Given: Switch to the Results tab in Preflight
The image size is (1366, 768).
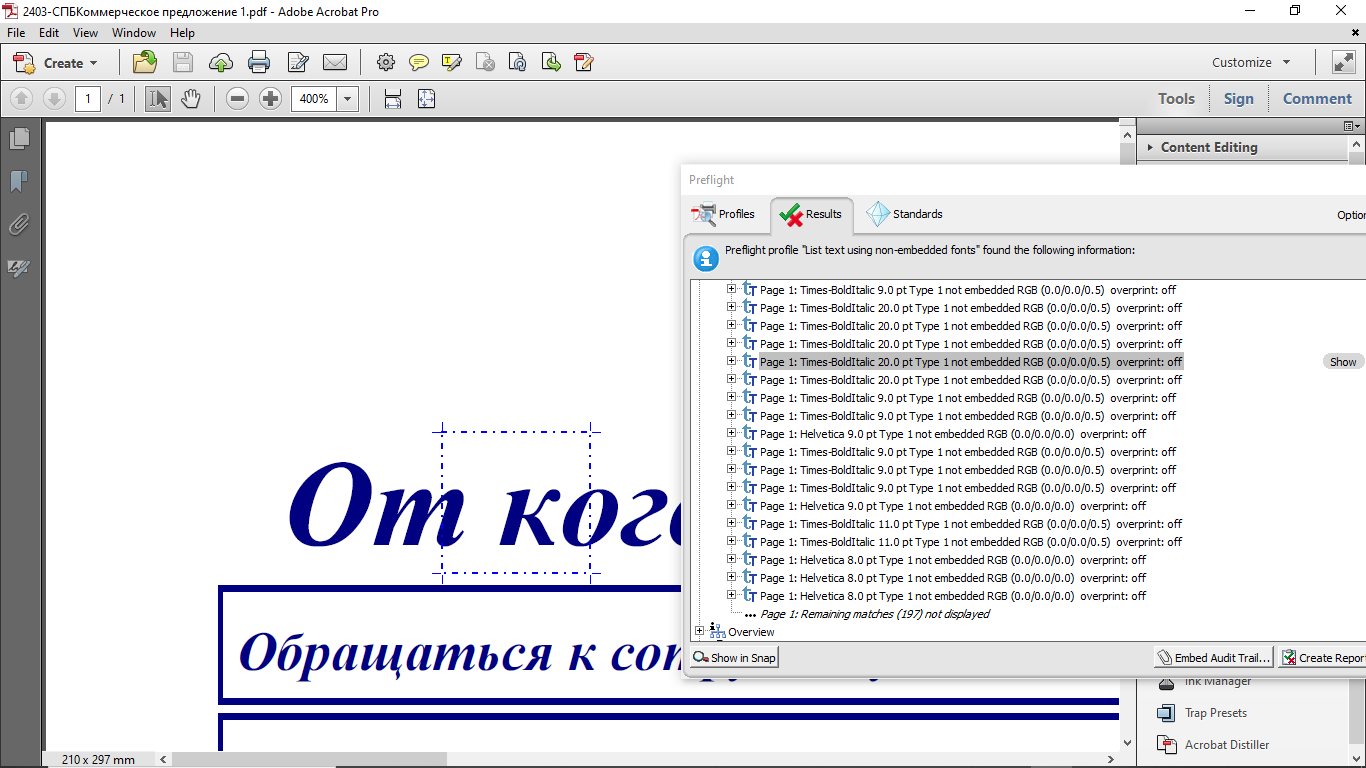Looking at the screenshot, I should click(x=811, y=214).
